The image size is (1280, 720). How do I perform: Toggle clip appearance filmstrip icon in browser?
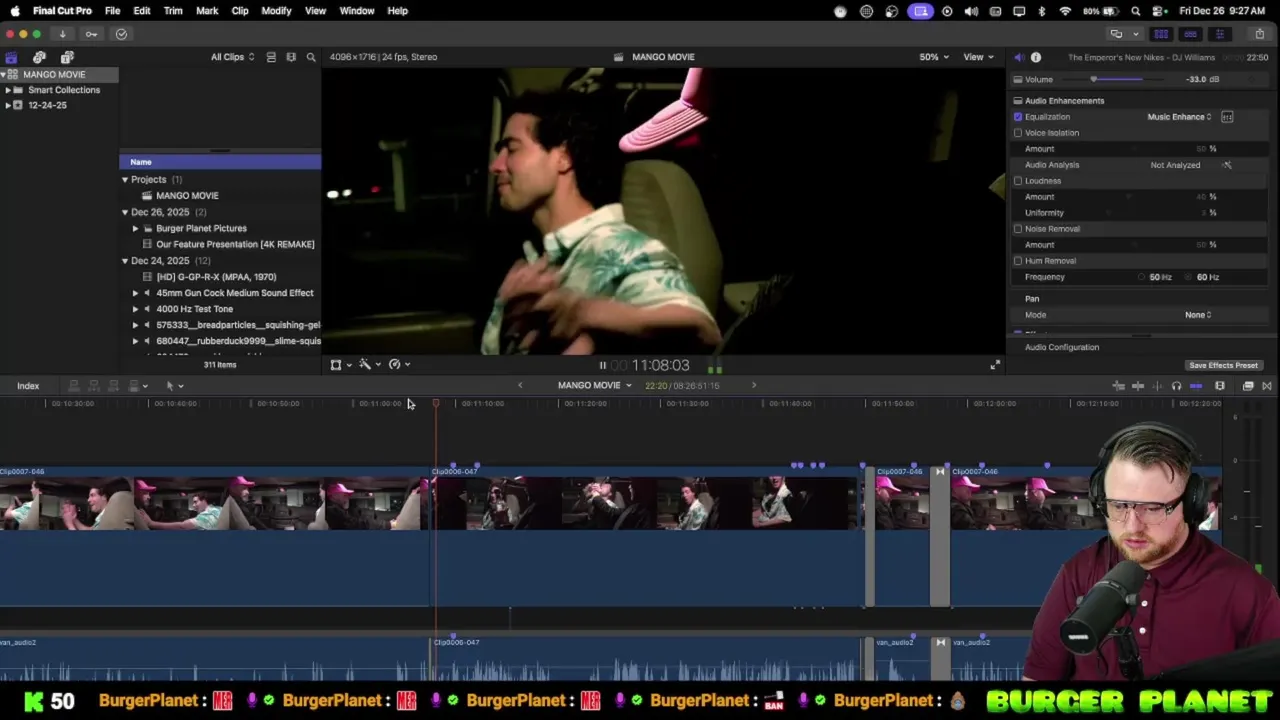291,57
